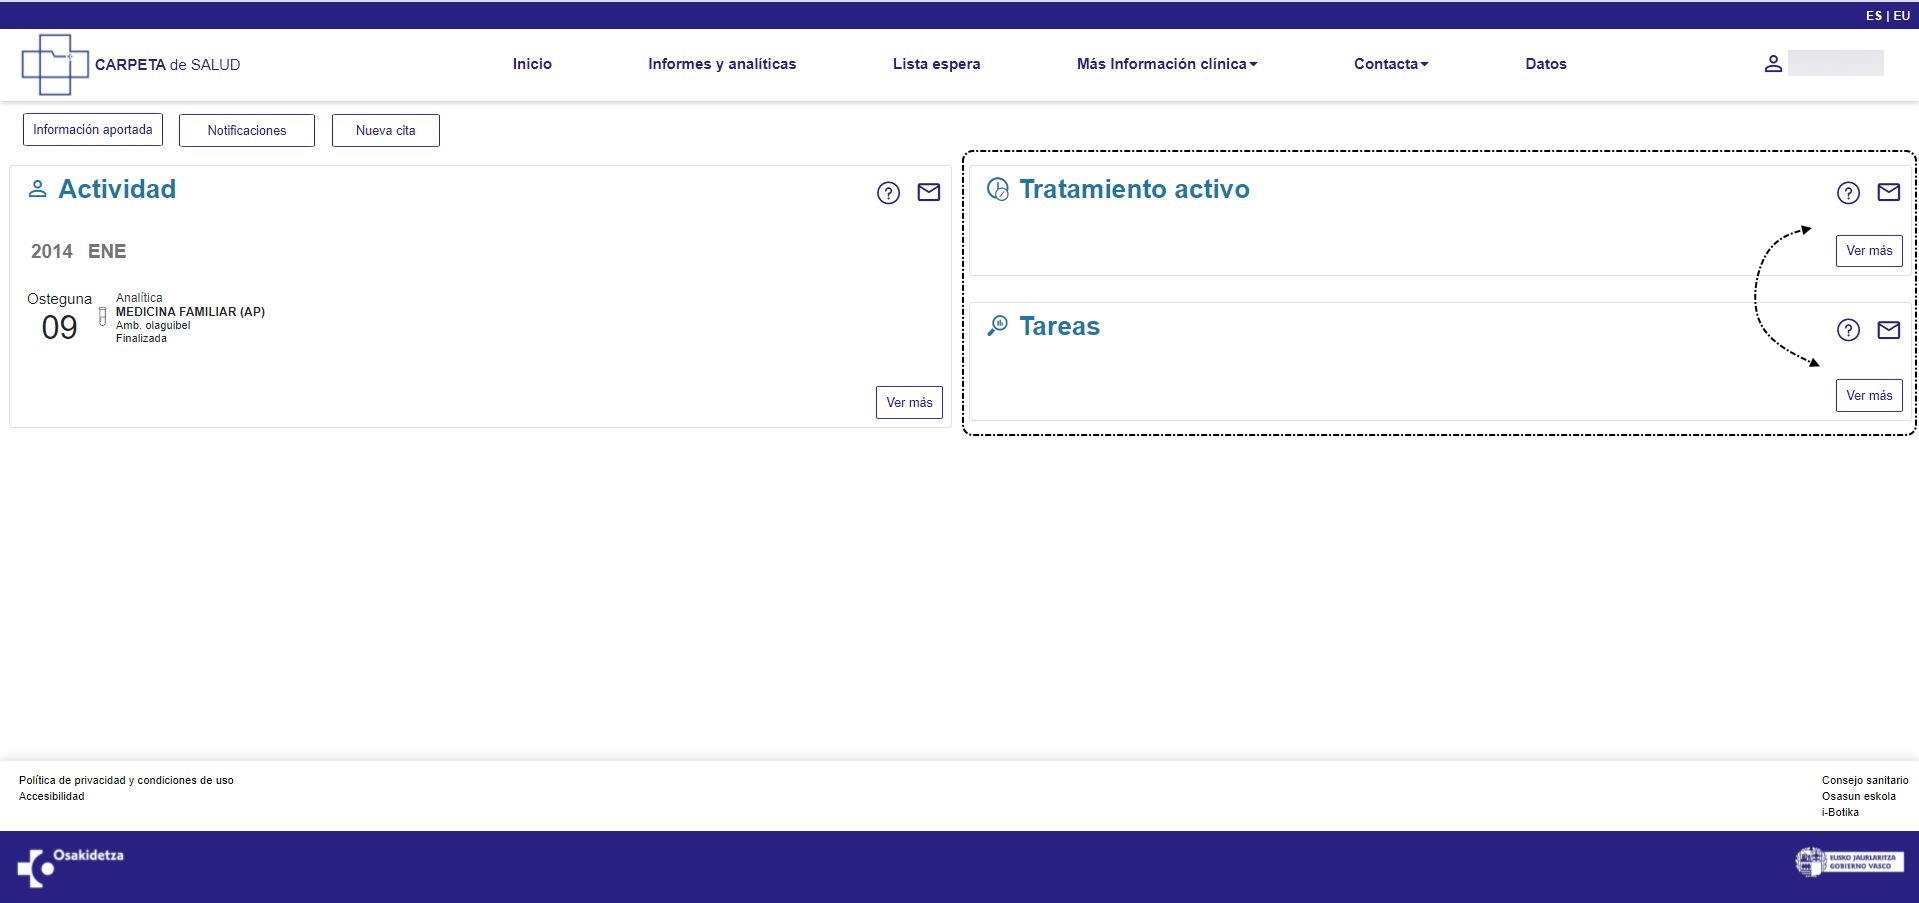Switch language to EU
This screenshot has width=1919, height=903.
coord(1902,16)
